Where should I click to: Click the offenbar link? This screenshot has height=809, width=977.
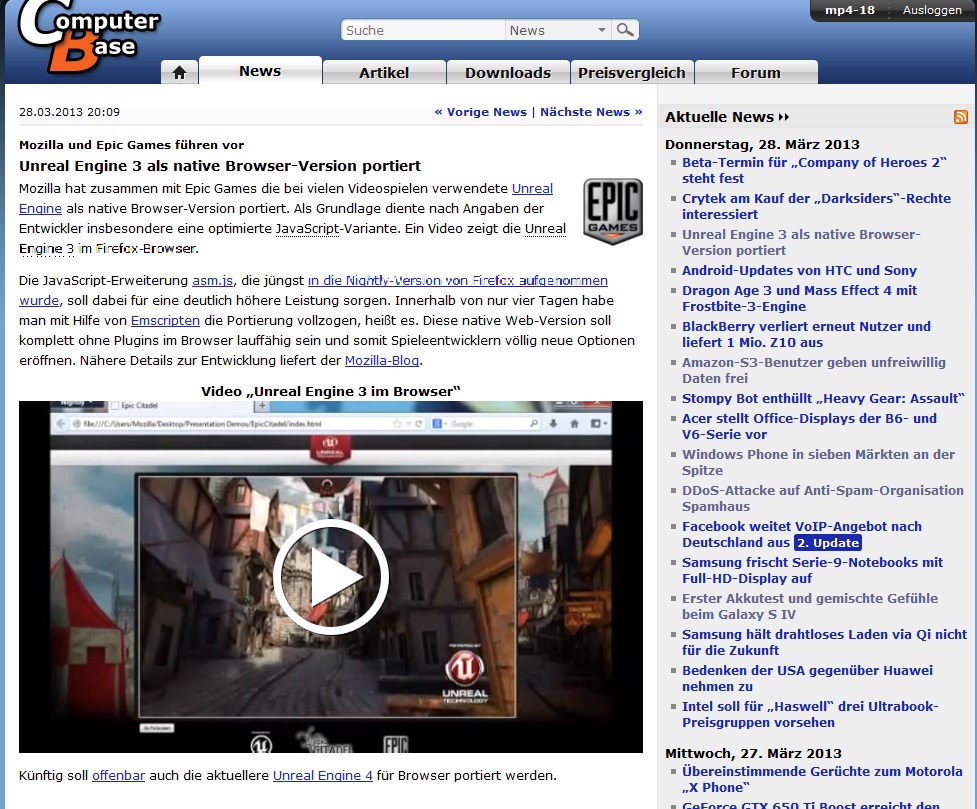point(118,775)
